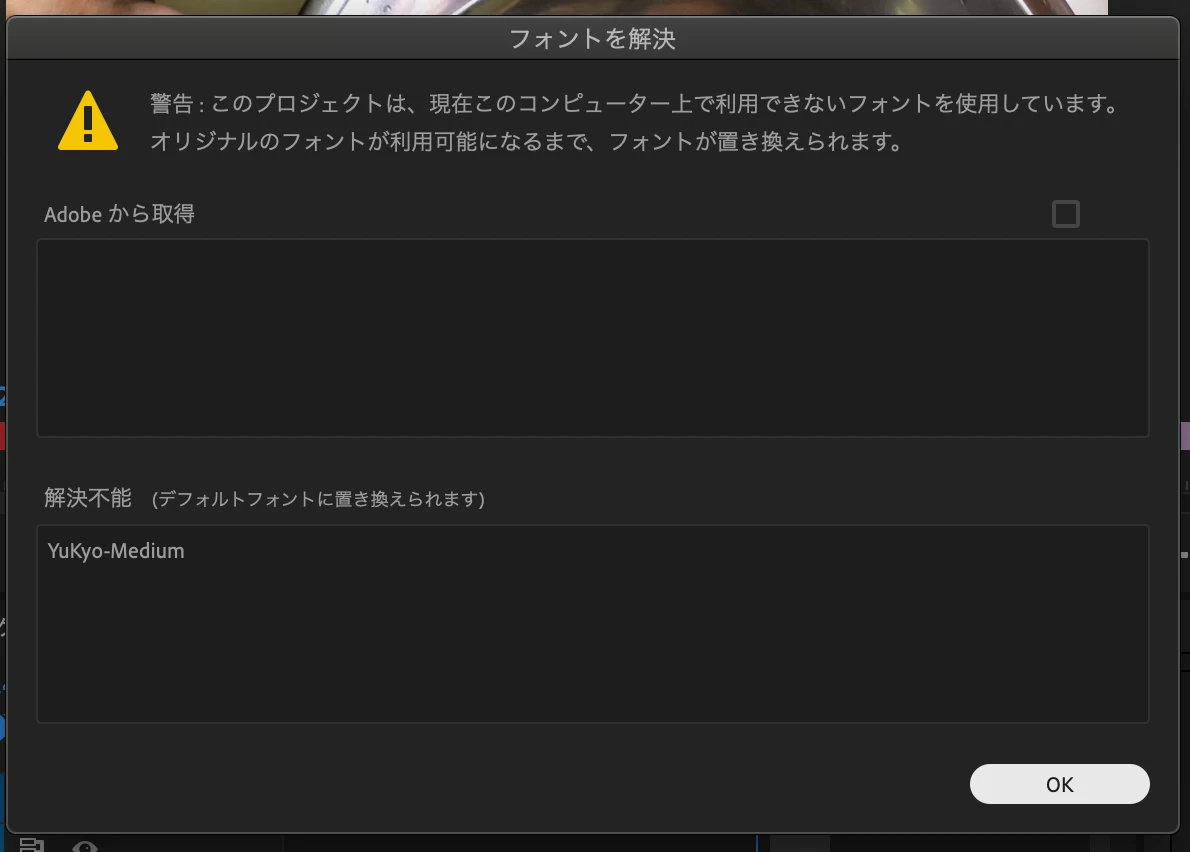The width and height of the screenshot is (1190, 852).
Task: Click the blue item on the left edge
Action: tap(2, 727)
